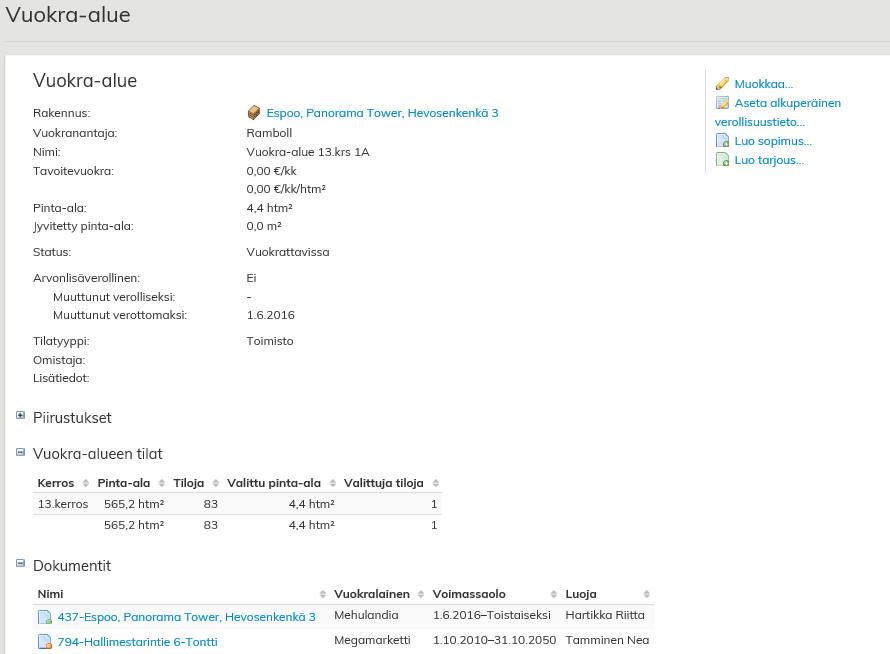Open the Espoo, Panorama Tower building link
The image size is (890, 654).
[382, 113]
